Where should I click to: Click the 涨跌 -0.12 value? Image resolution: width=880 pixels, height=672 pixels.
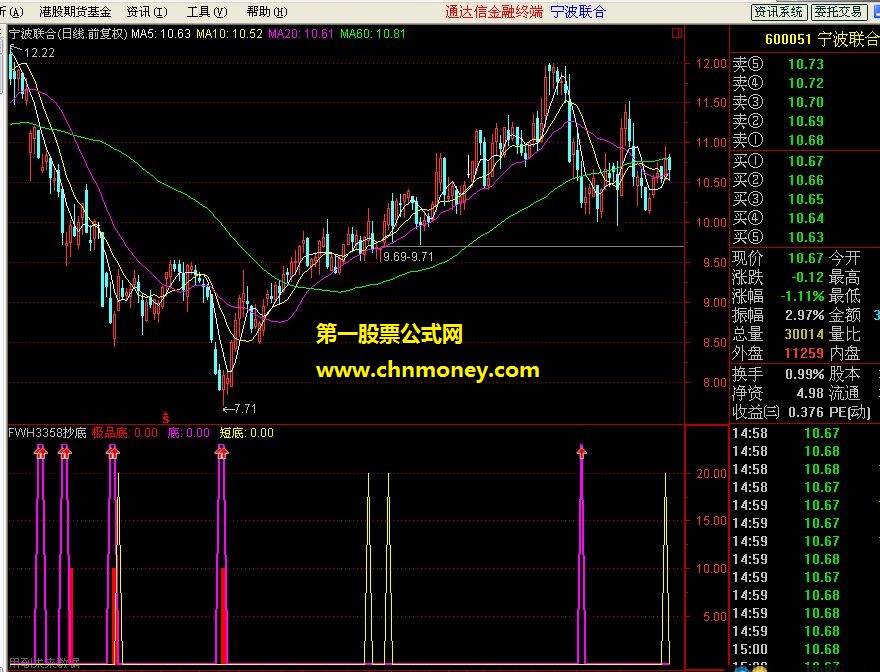[x=807, y=277]
